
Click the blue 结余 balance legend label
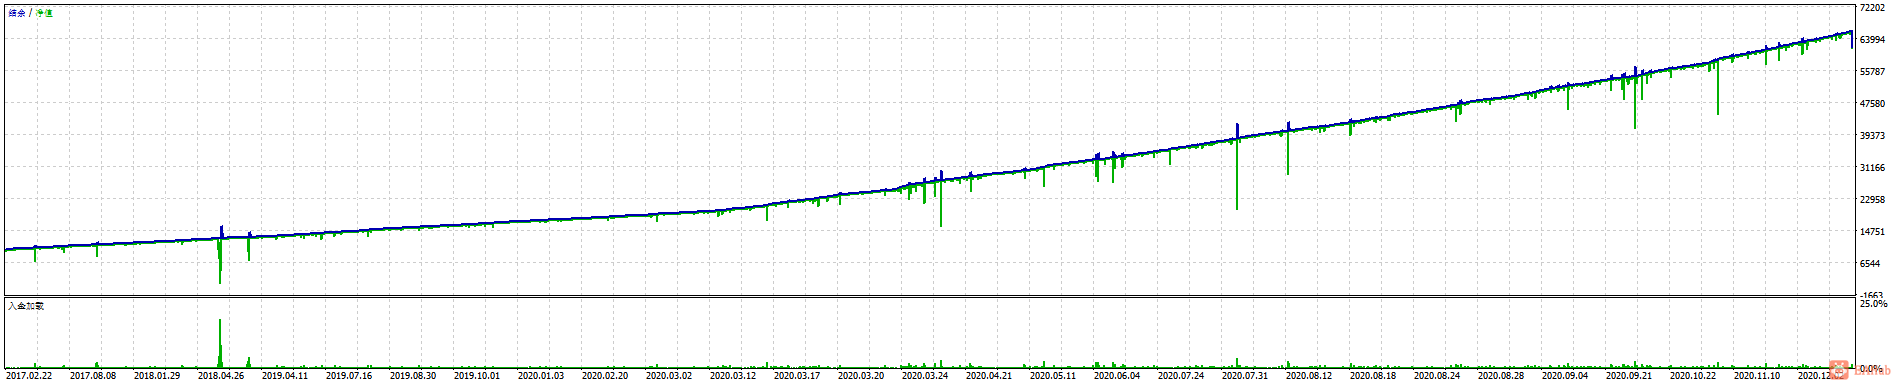17,13
